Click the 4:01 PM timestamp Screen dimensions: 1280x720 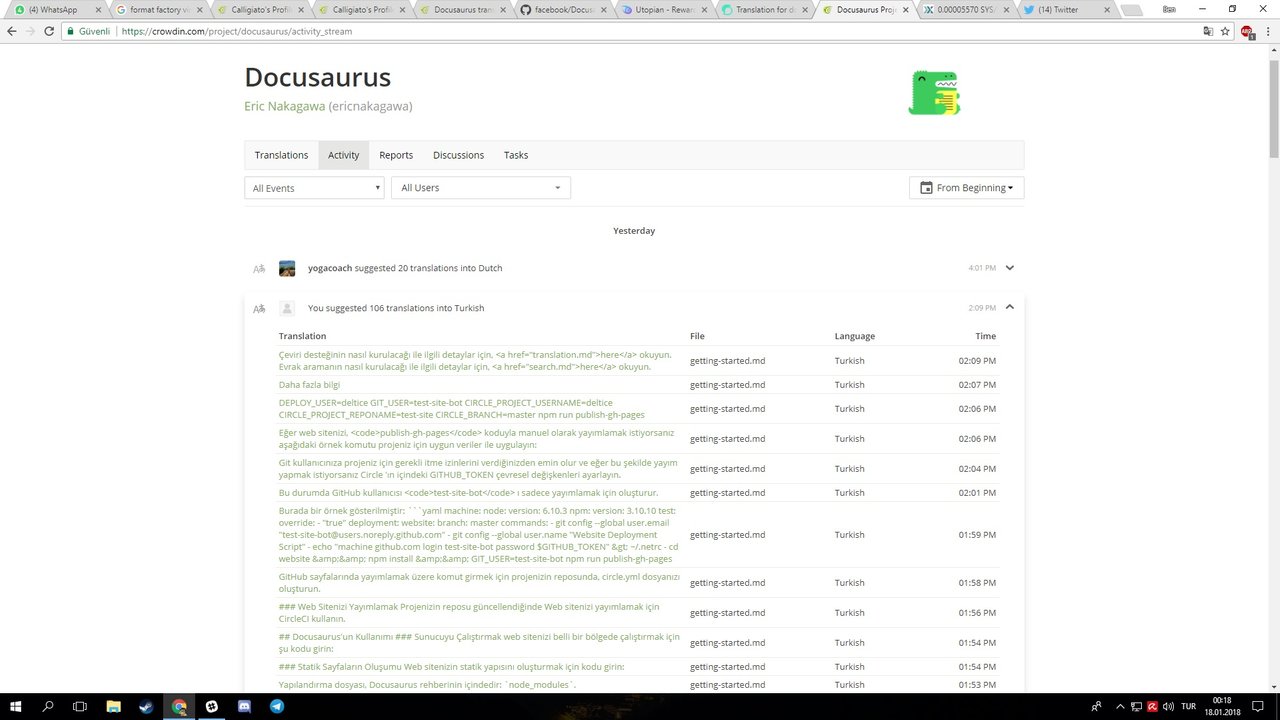click(x=982, y=268)
